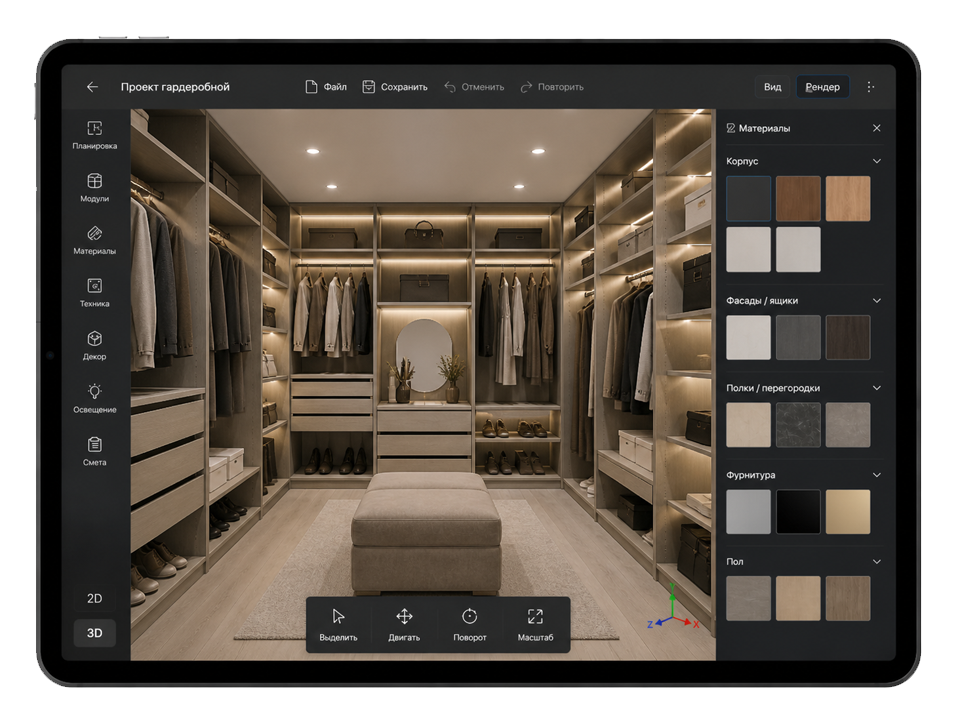Screen dimensions: 960x720
Task: Open the Файл menu
Action: 326,87
